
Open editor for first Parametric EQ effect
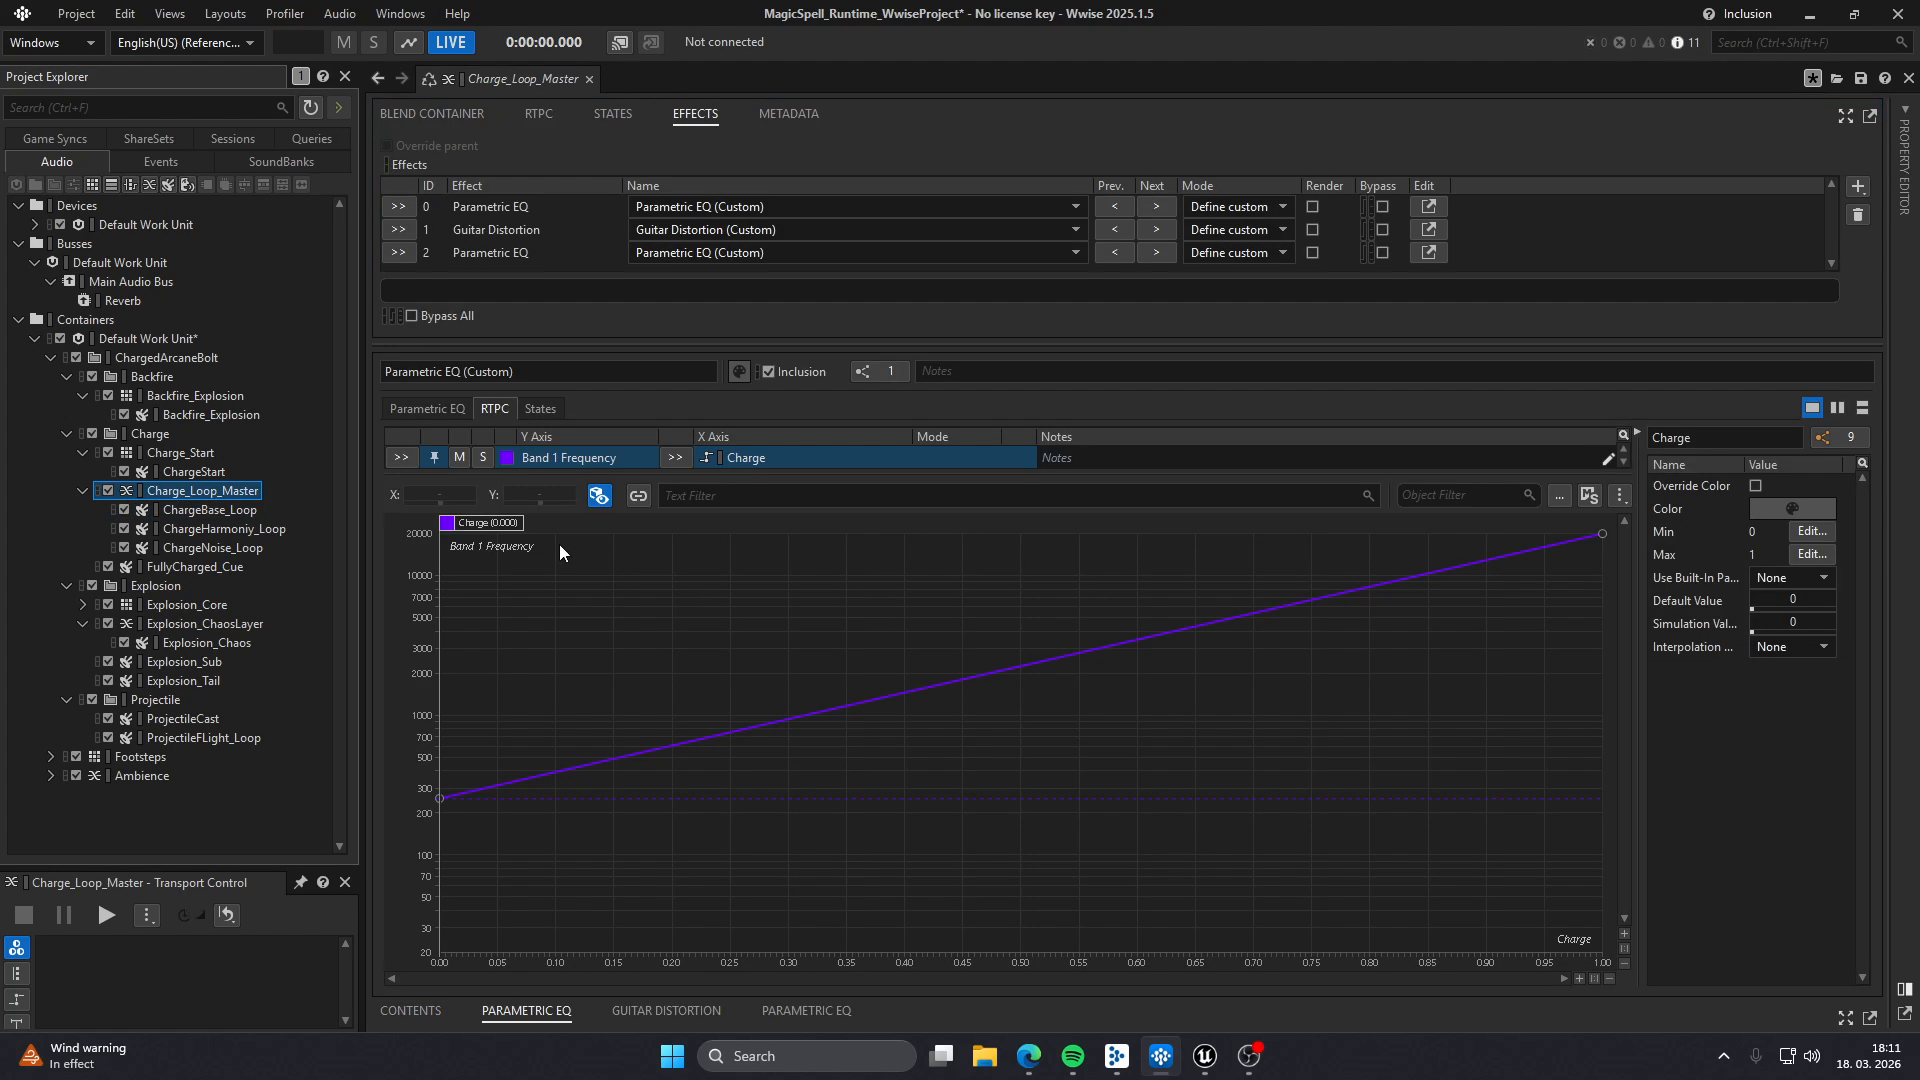click(x=1428, y=207)
